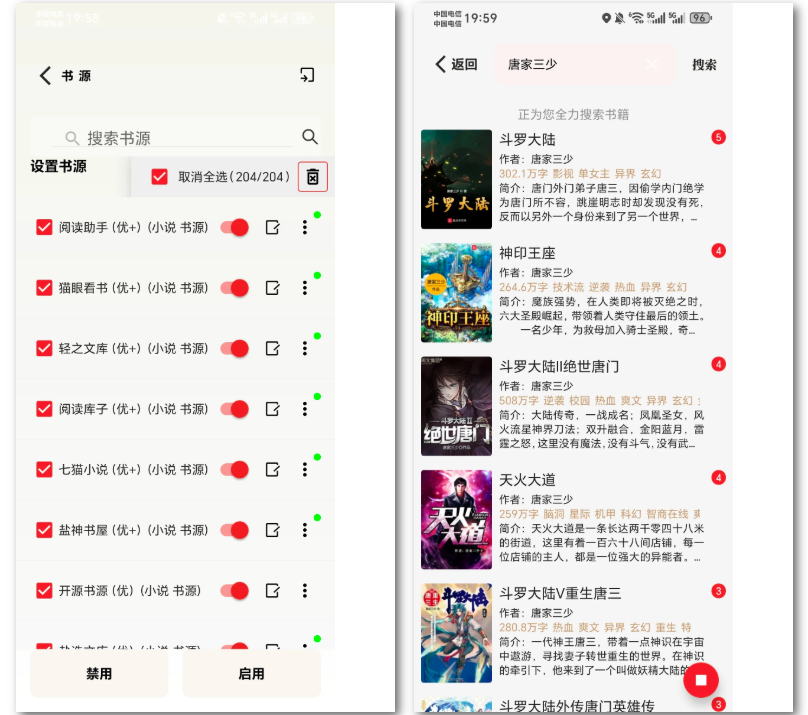Turn off the 猫眼看书 switch

click(235, 288)
